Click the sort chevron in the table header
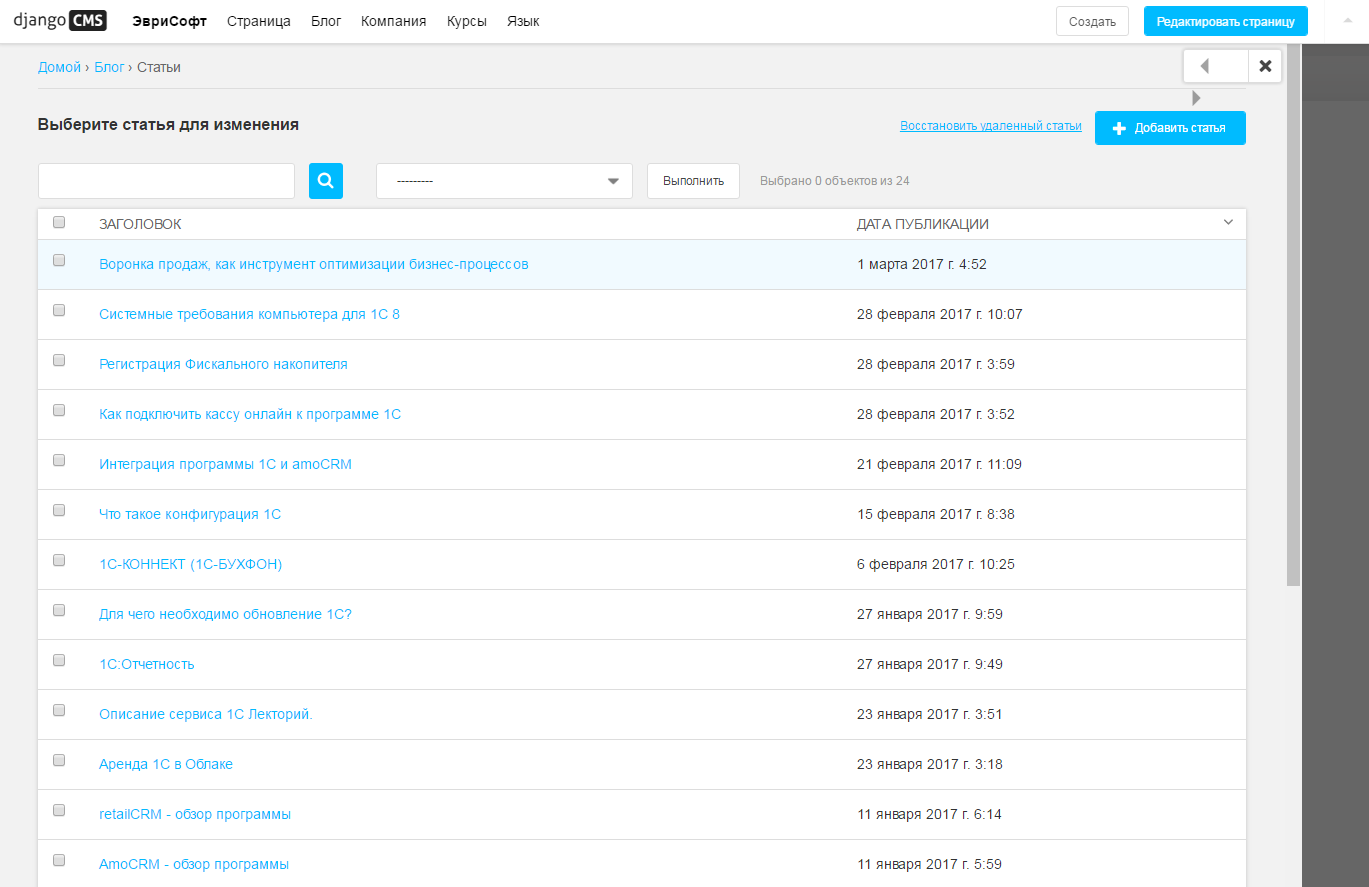1369x887 pixels. tap(1229, 223)
